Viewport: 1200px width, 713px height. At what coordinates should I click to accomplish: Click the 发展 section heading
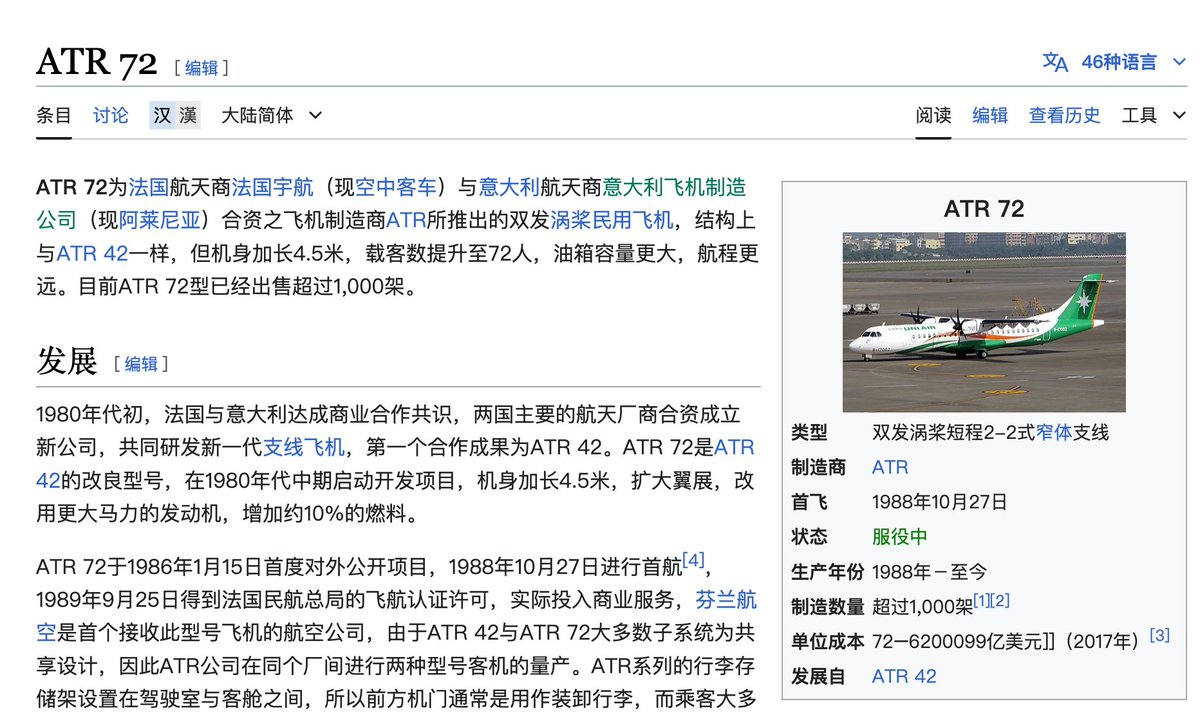67,361
